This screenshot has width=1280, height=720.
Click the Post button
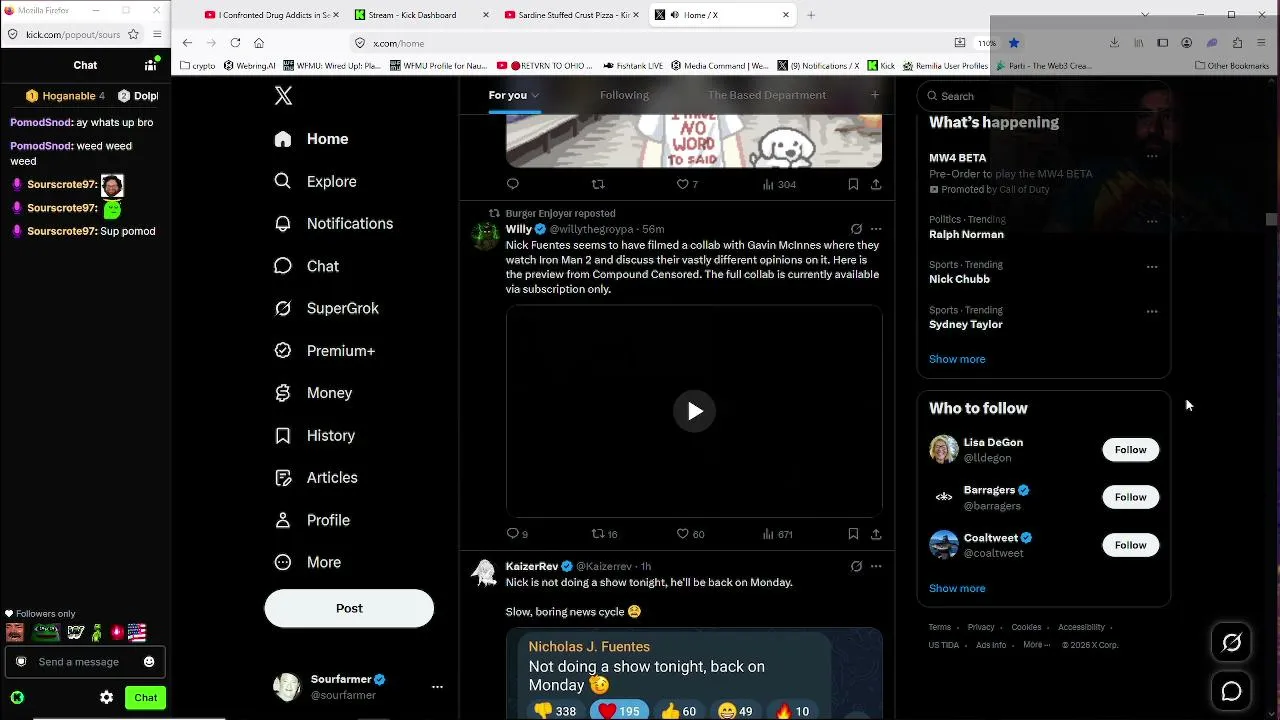pos(349,608)
